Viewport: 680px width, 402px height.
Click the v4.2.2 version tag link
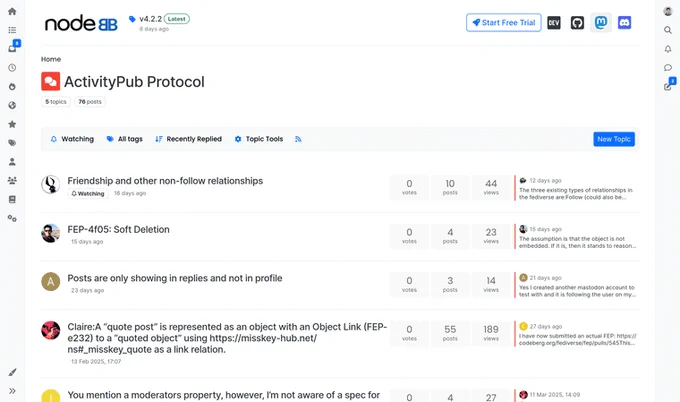[x=150, y=19]
